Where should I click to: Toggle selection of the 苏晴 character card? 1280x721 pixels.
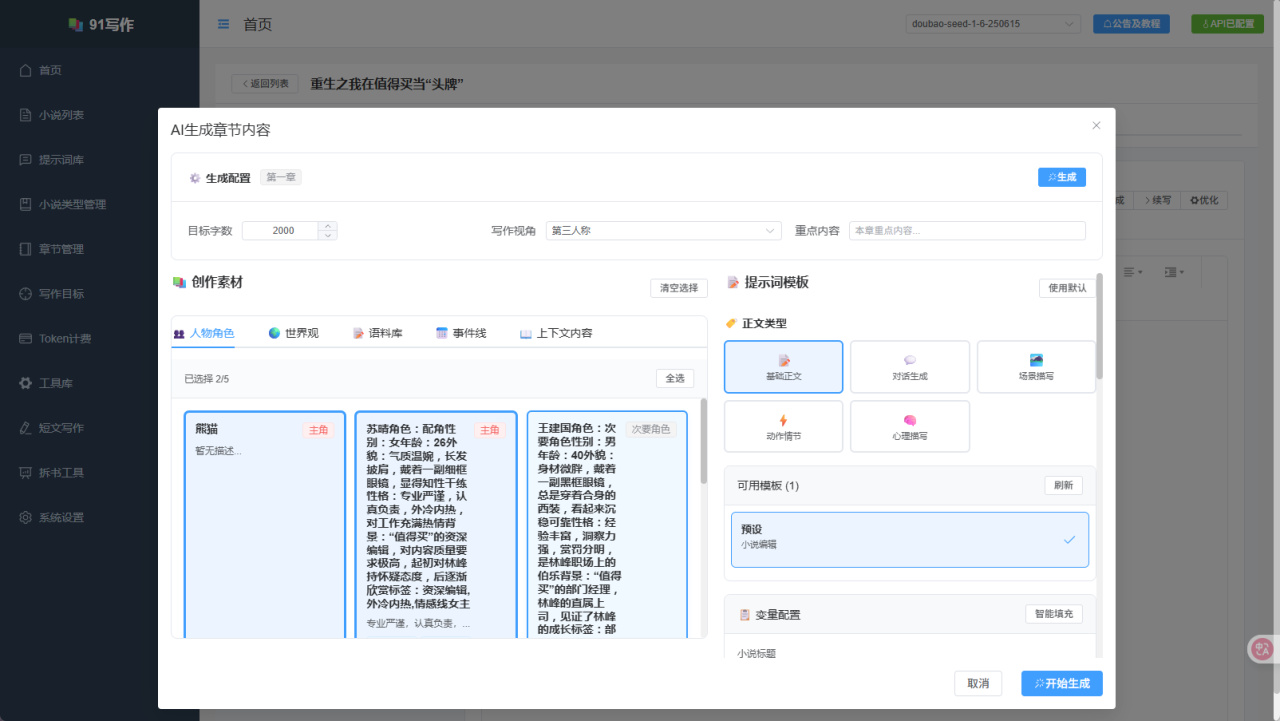tap(436, 524)
